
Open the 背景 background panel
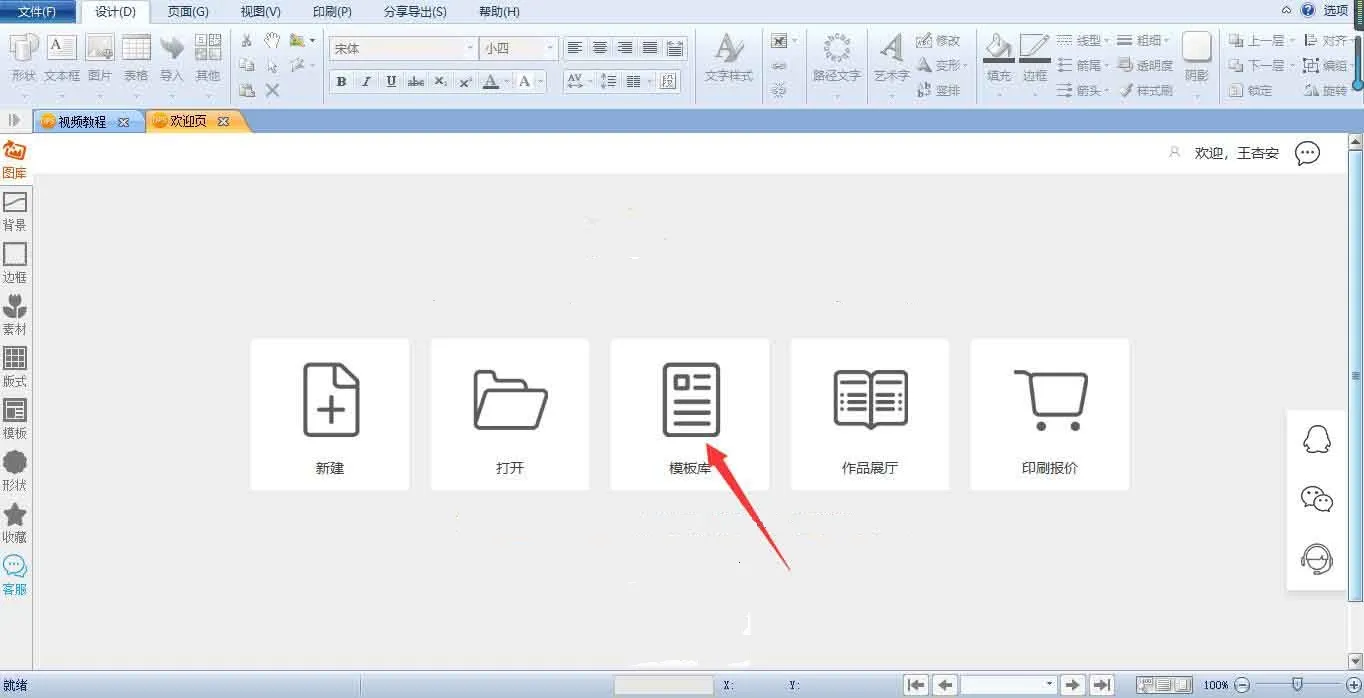15,212
